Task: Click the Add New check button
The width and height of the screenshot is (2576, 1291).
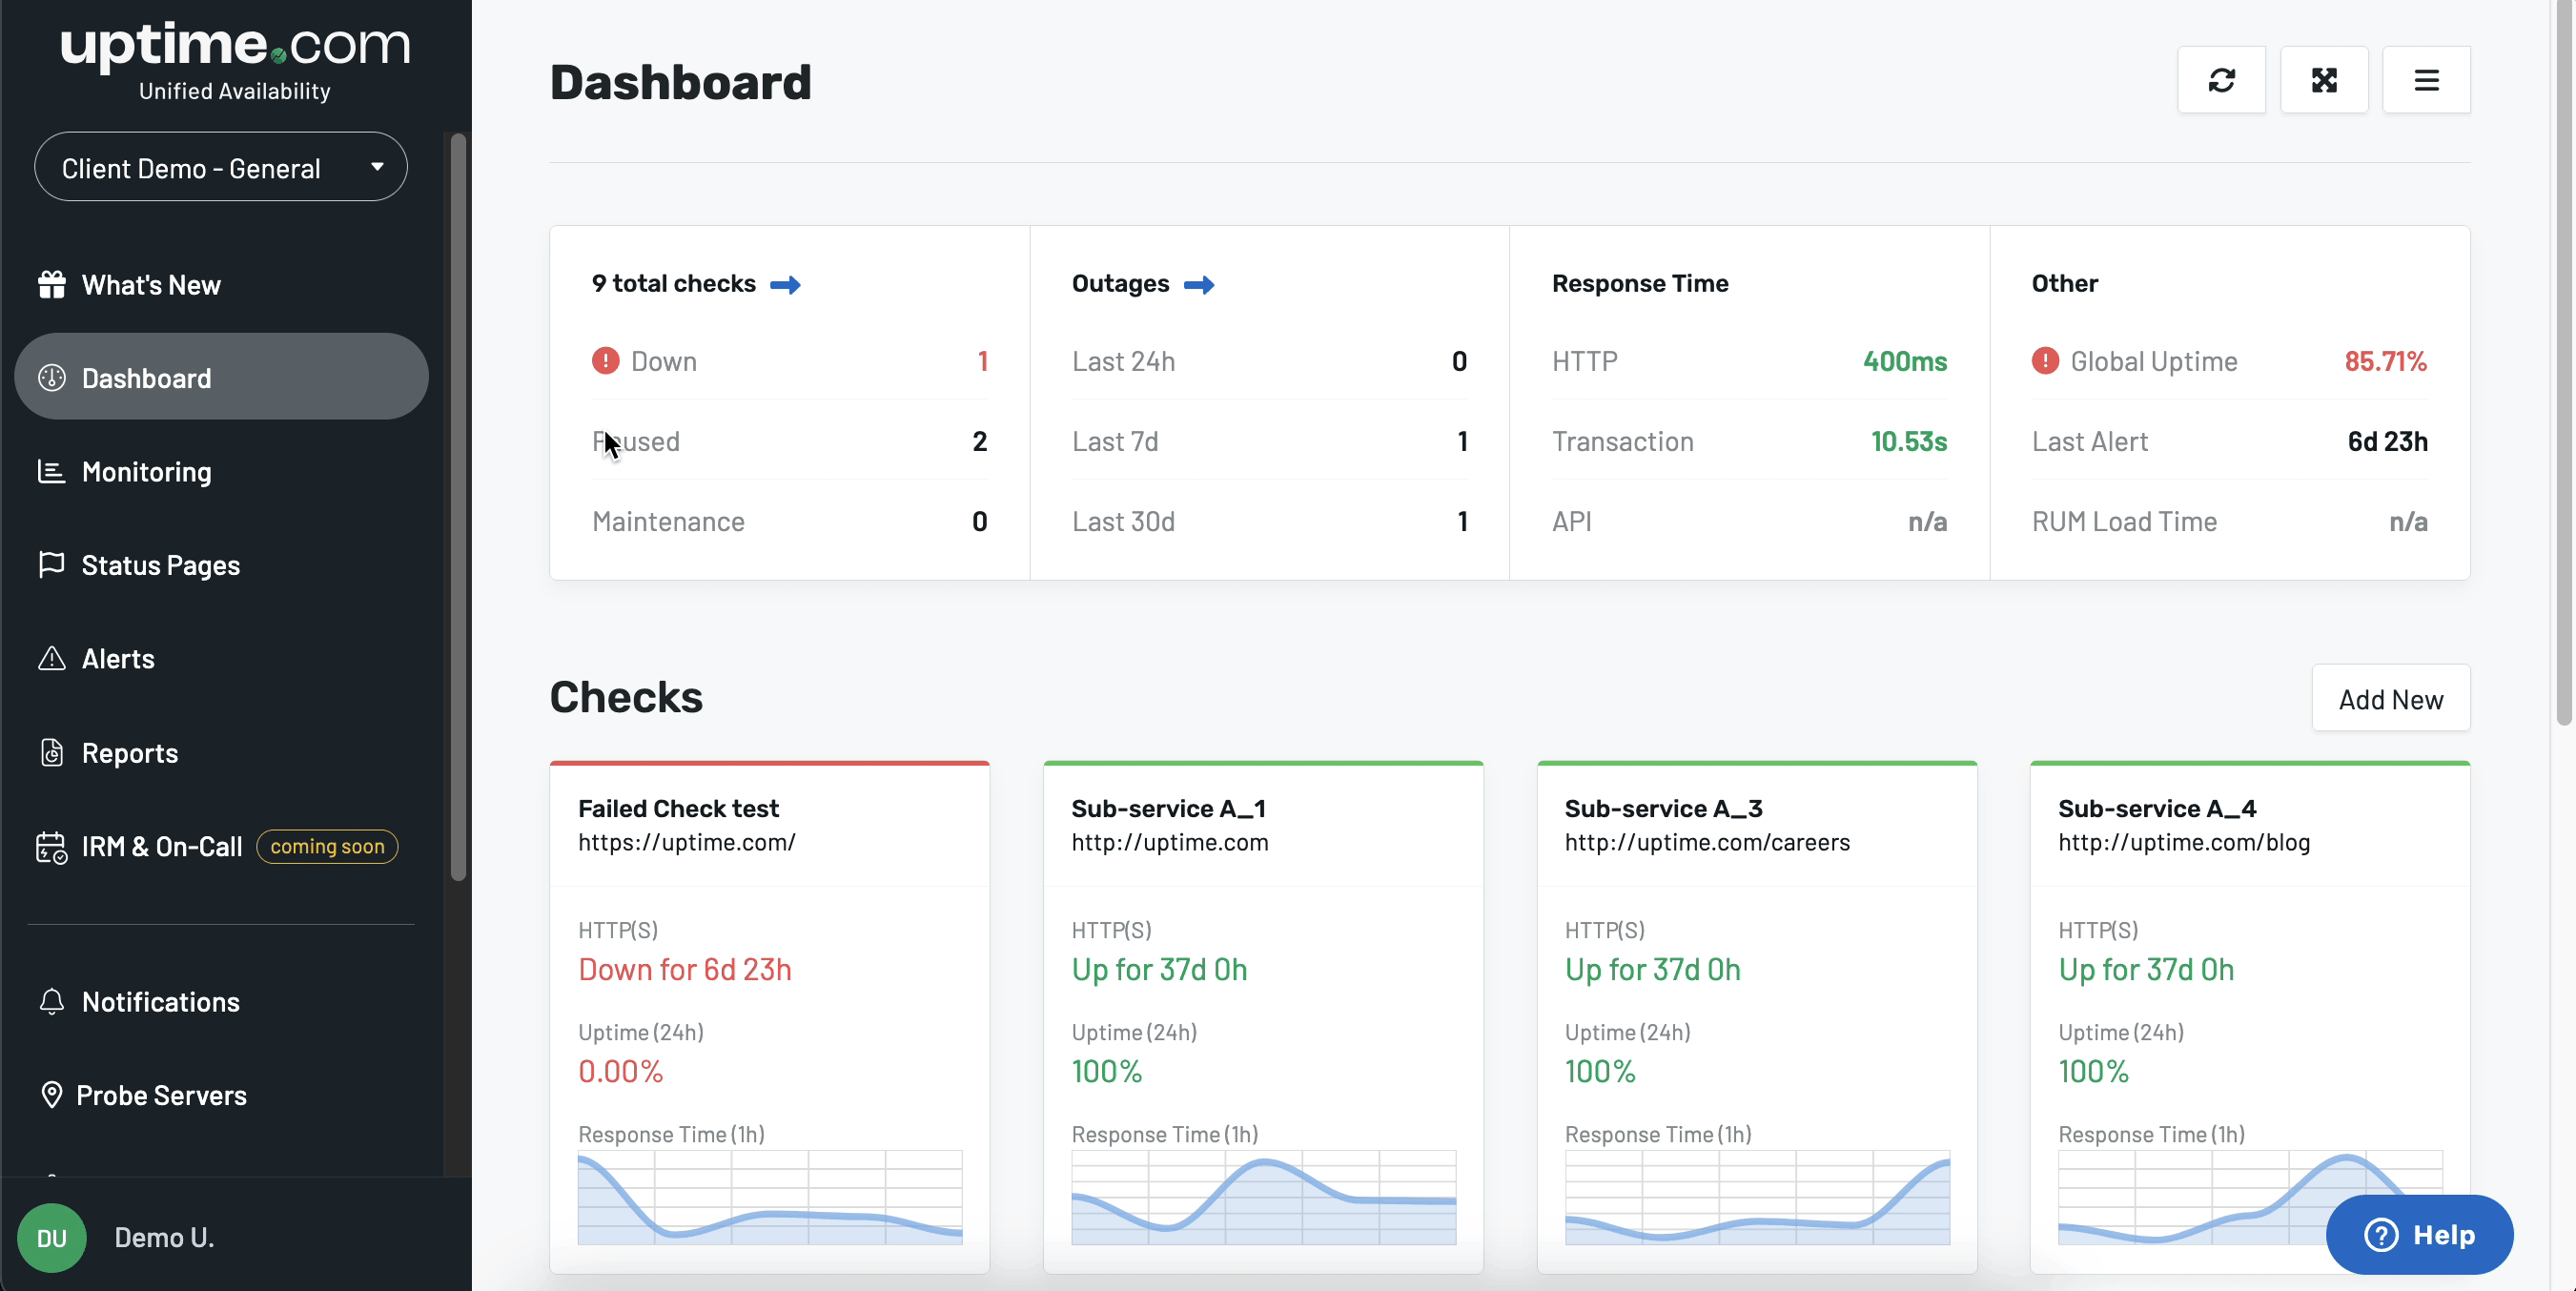Action: tap(2391, 698)
